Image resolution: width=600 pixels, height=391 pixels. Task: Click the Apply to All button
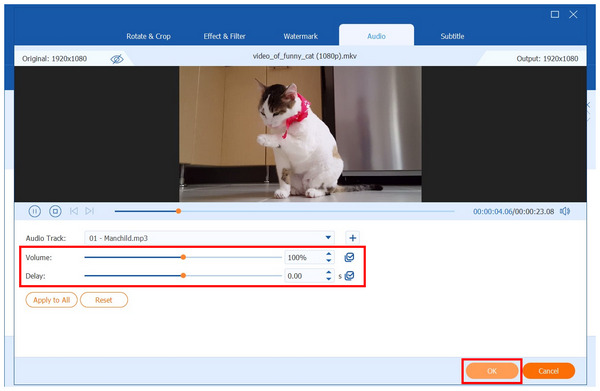(52, 300)
